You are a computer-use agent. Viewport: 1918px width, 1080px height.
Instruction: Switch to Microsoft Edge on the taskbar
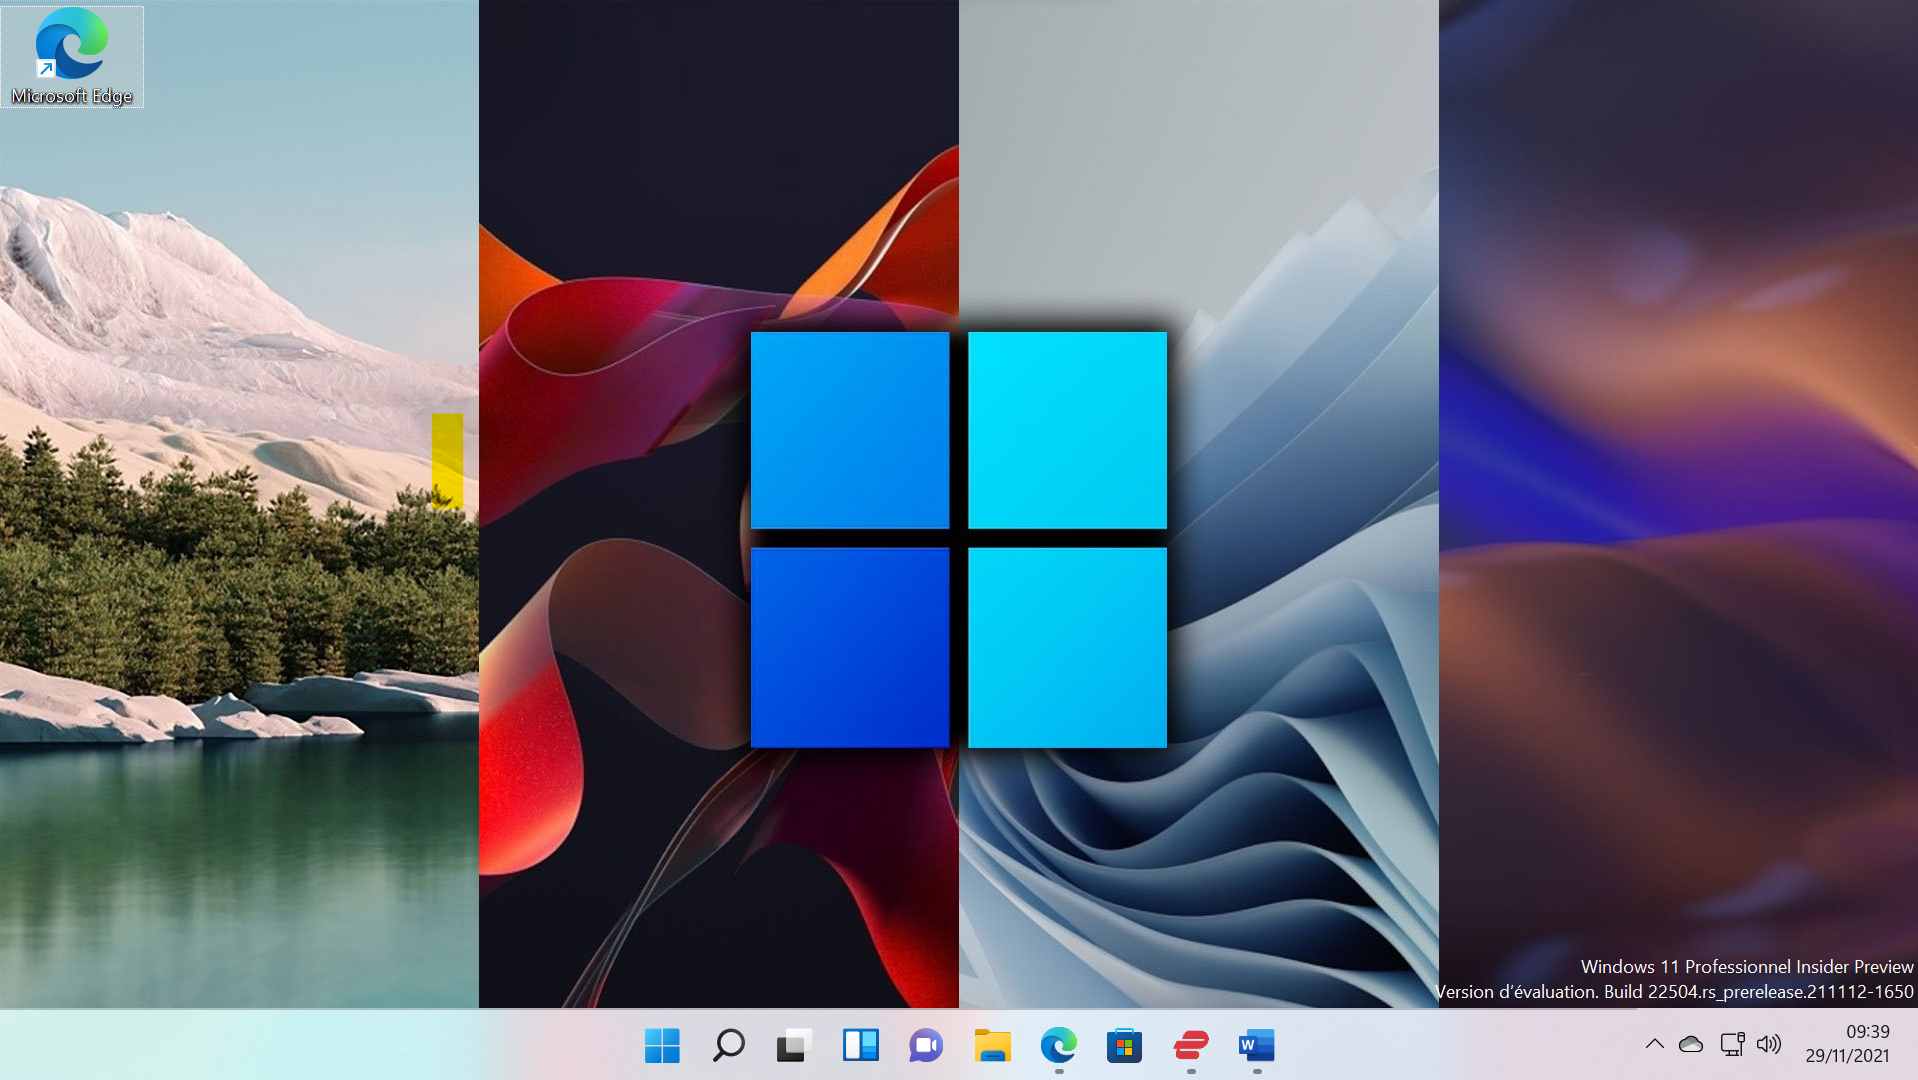pos(1058,1046)
